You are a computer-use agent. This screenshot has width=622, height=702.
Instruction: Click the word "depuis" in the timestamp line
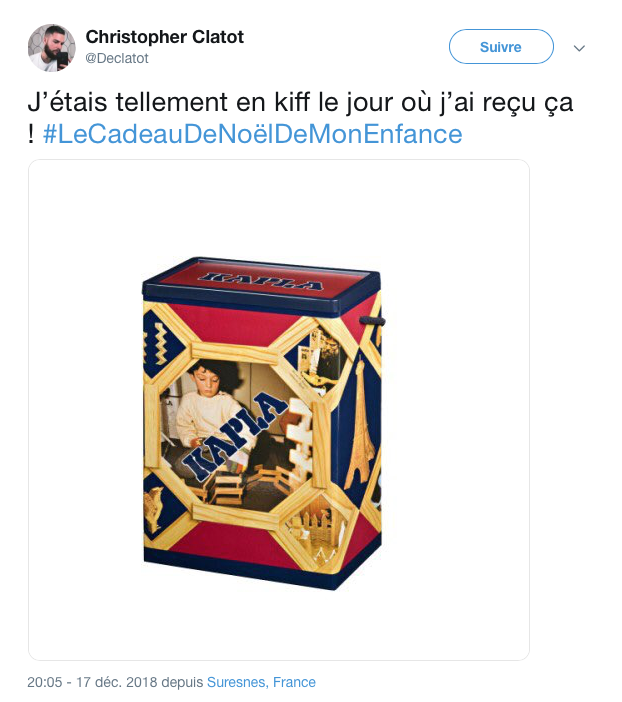coord(182,682)
